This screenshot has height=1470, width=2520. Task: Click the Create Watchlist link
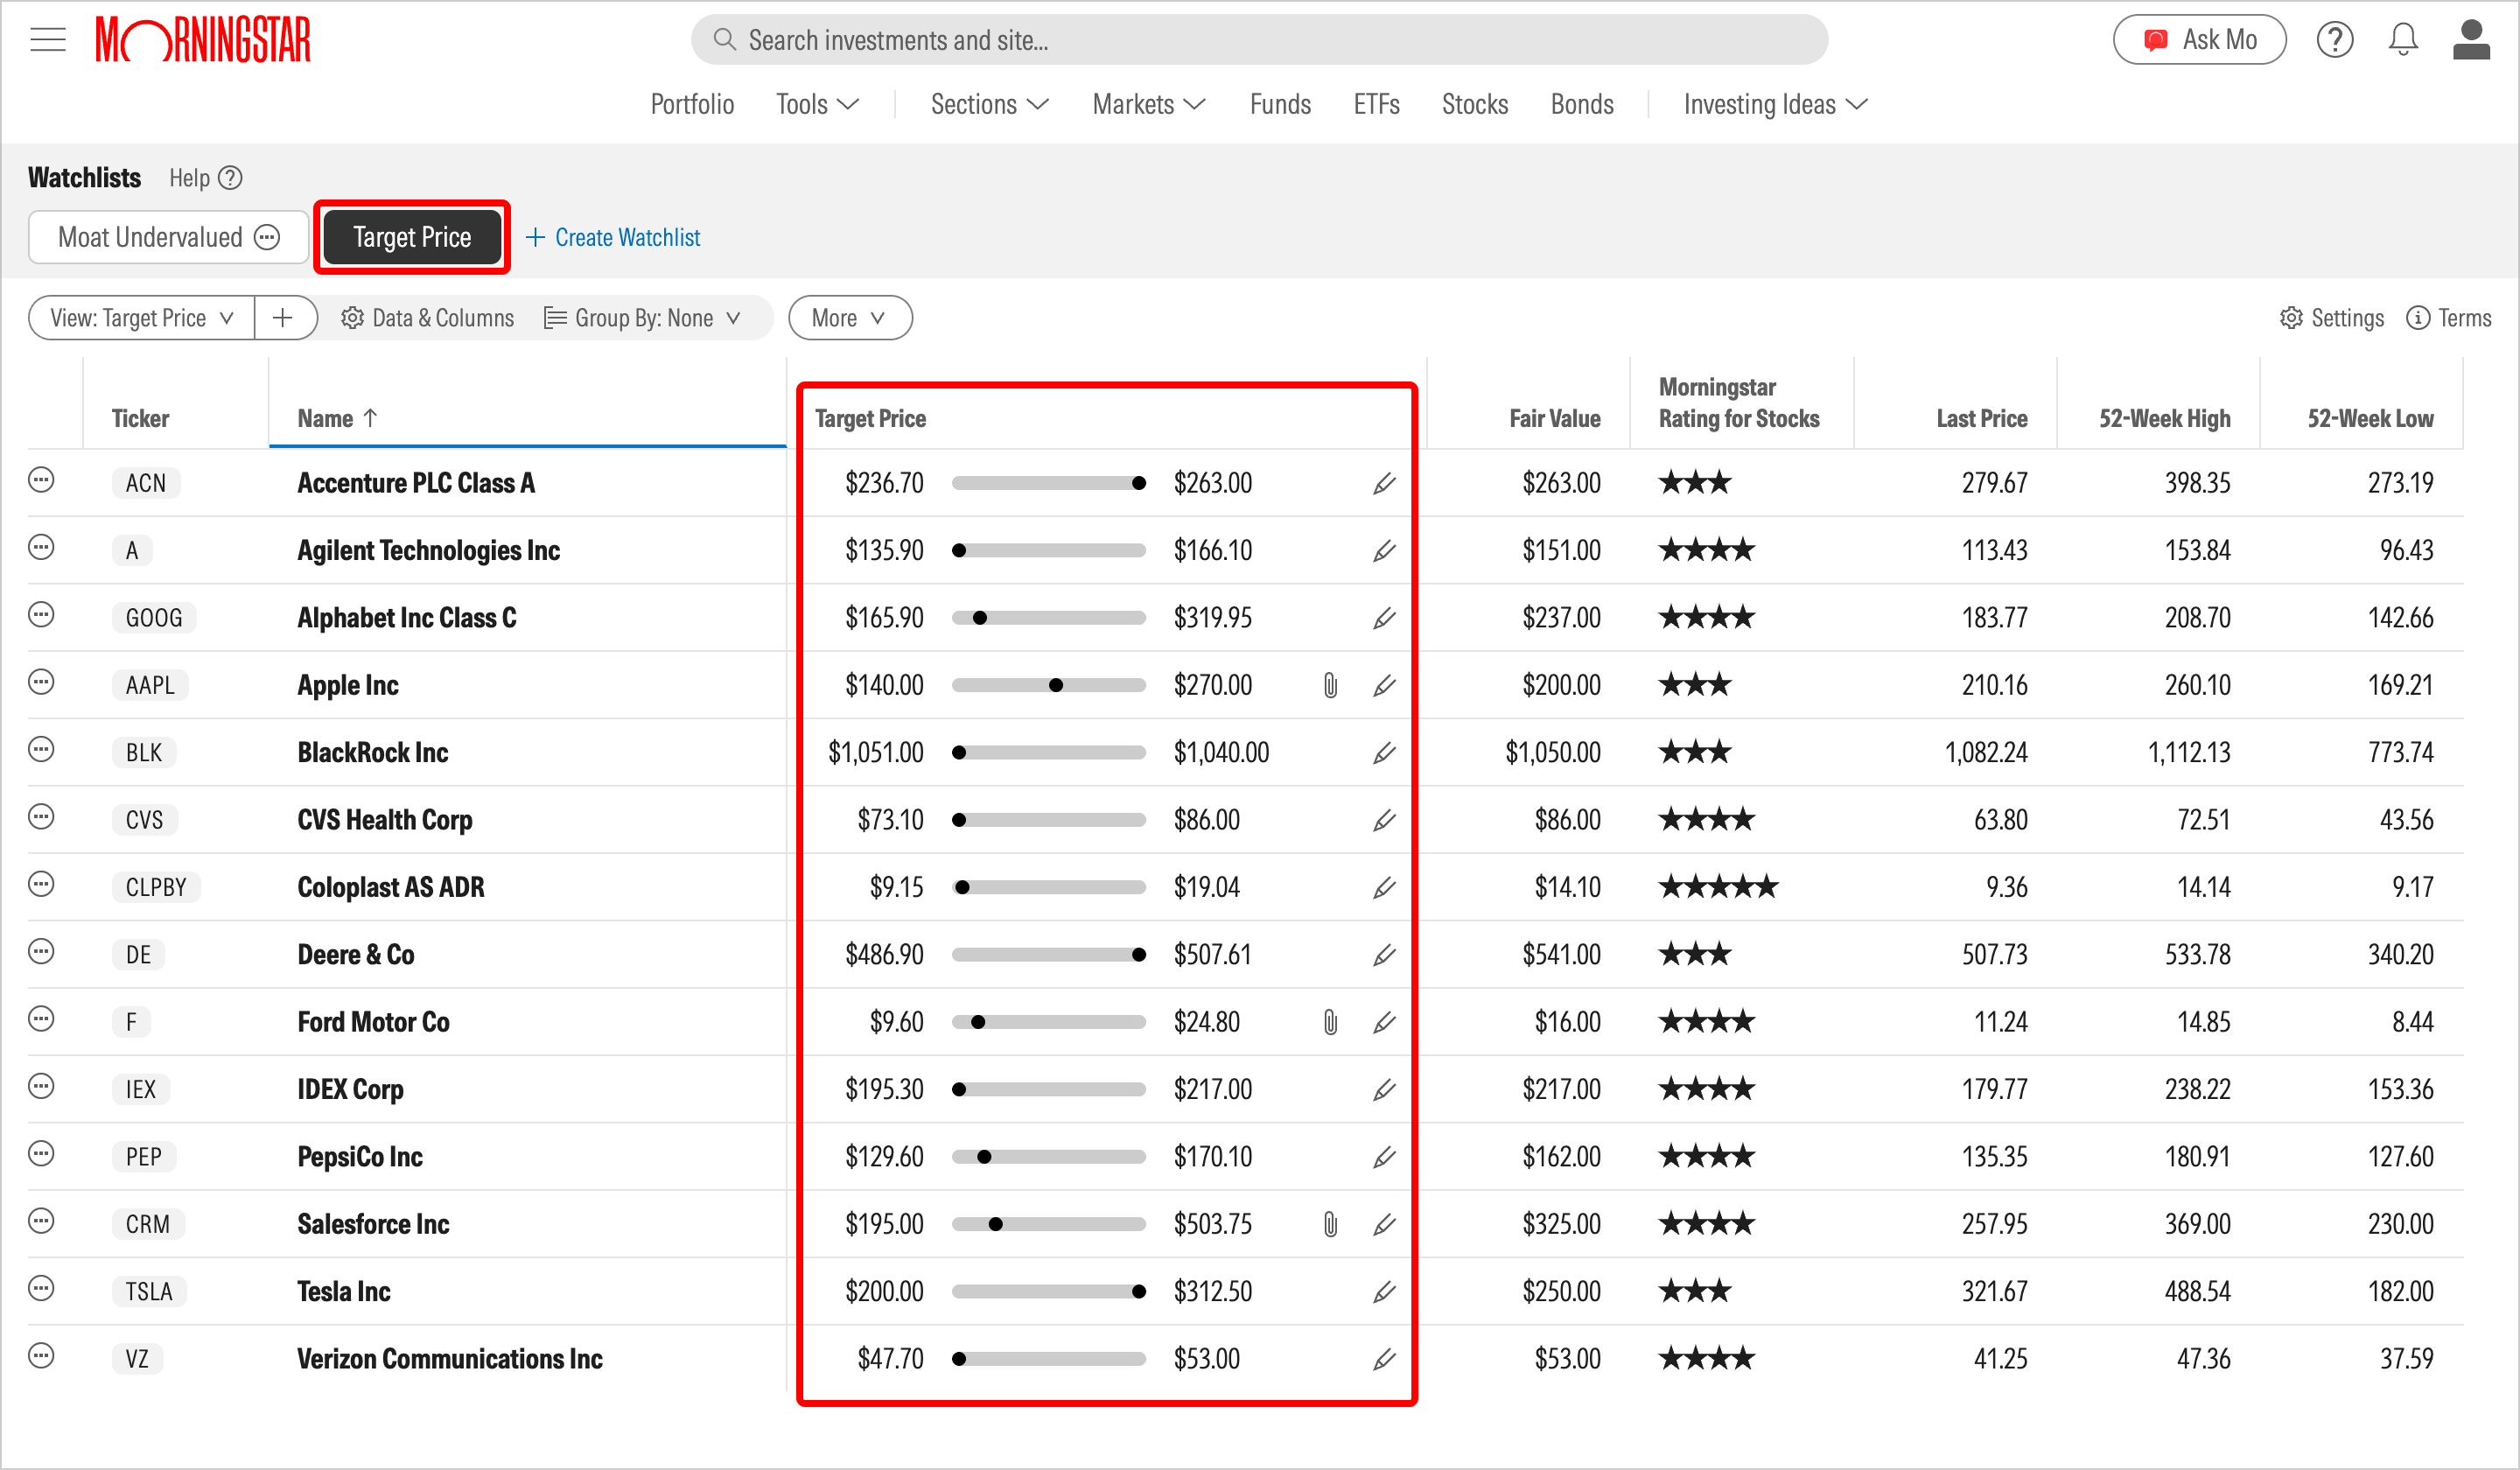pyautogui.click(x=613, y=237)
